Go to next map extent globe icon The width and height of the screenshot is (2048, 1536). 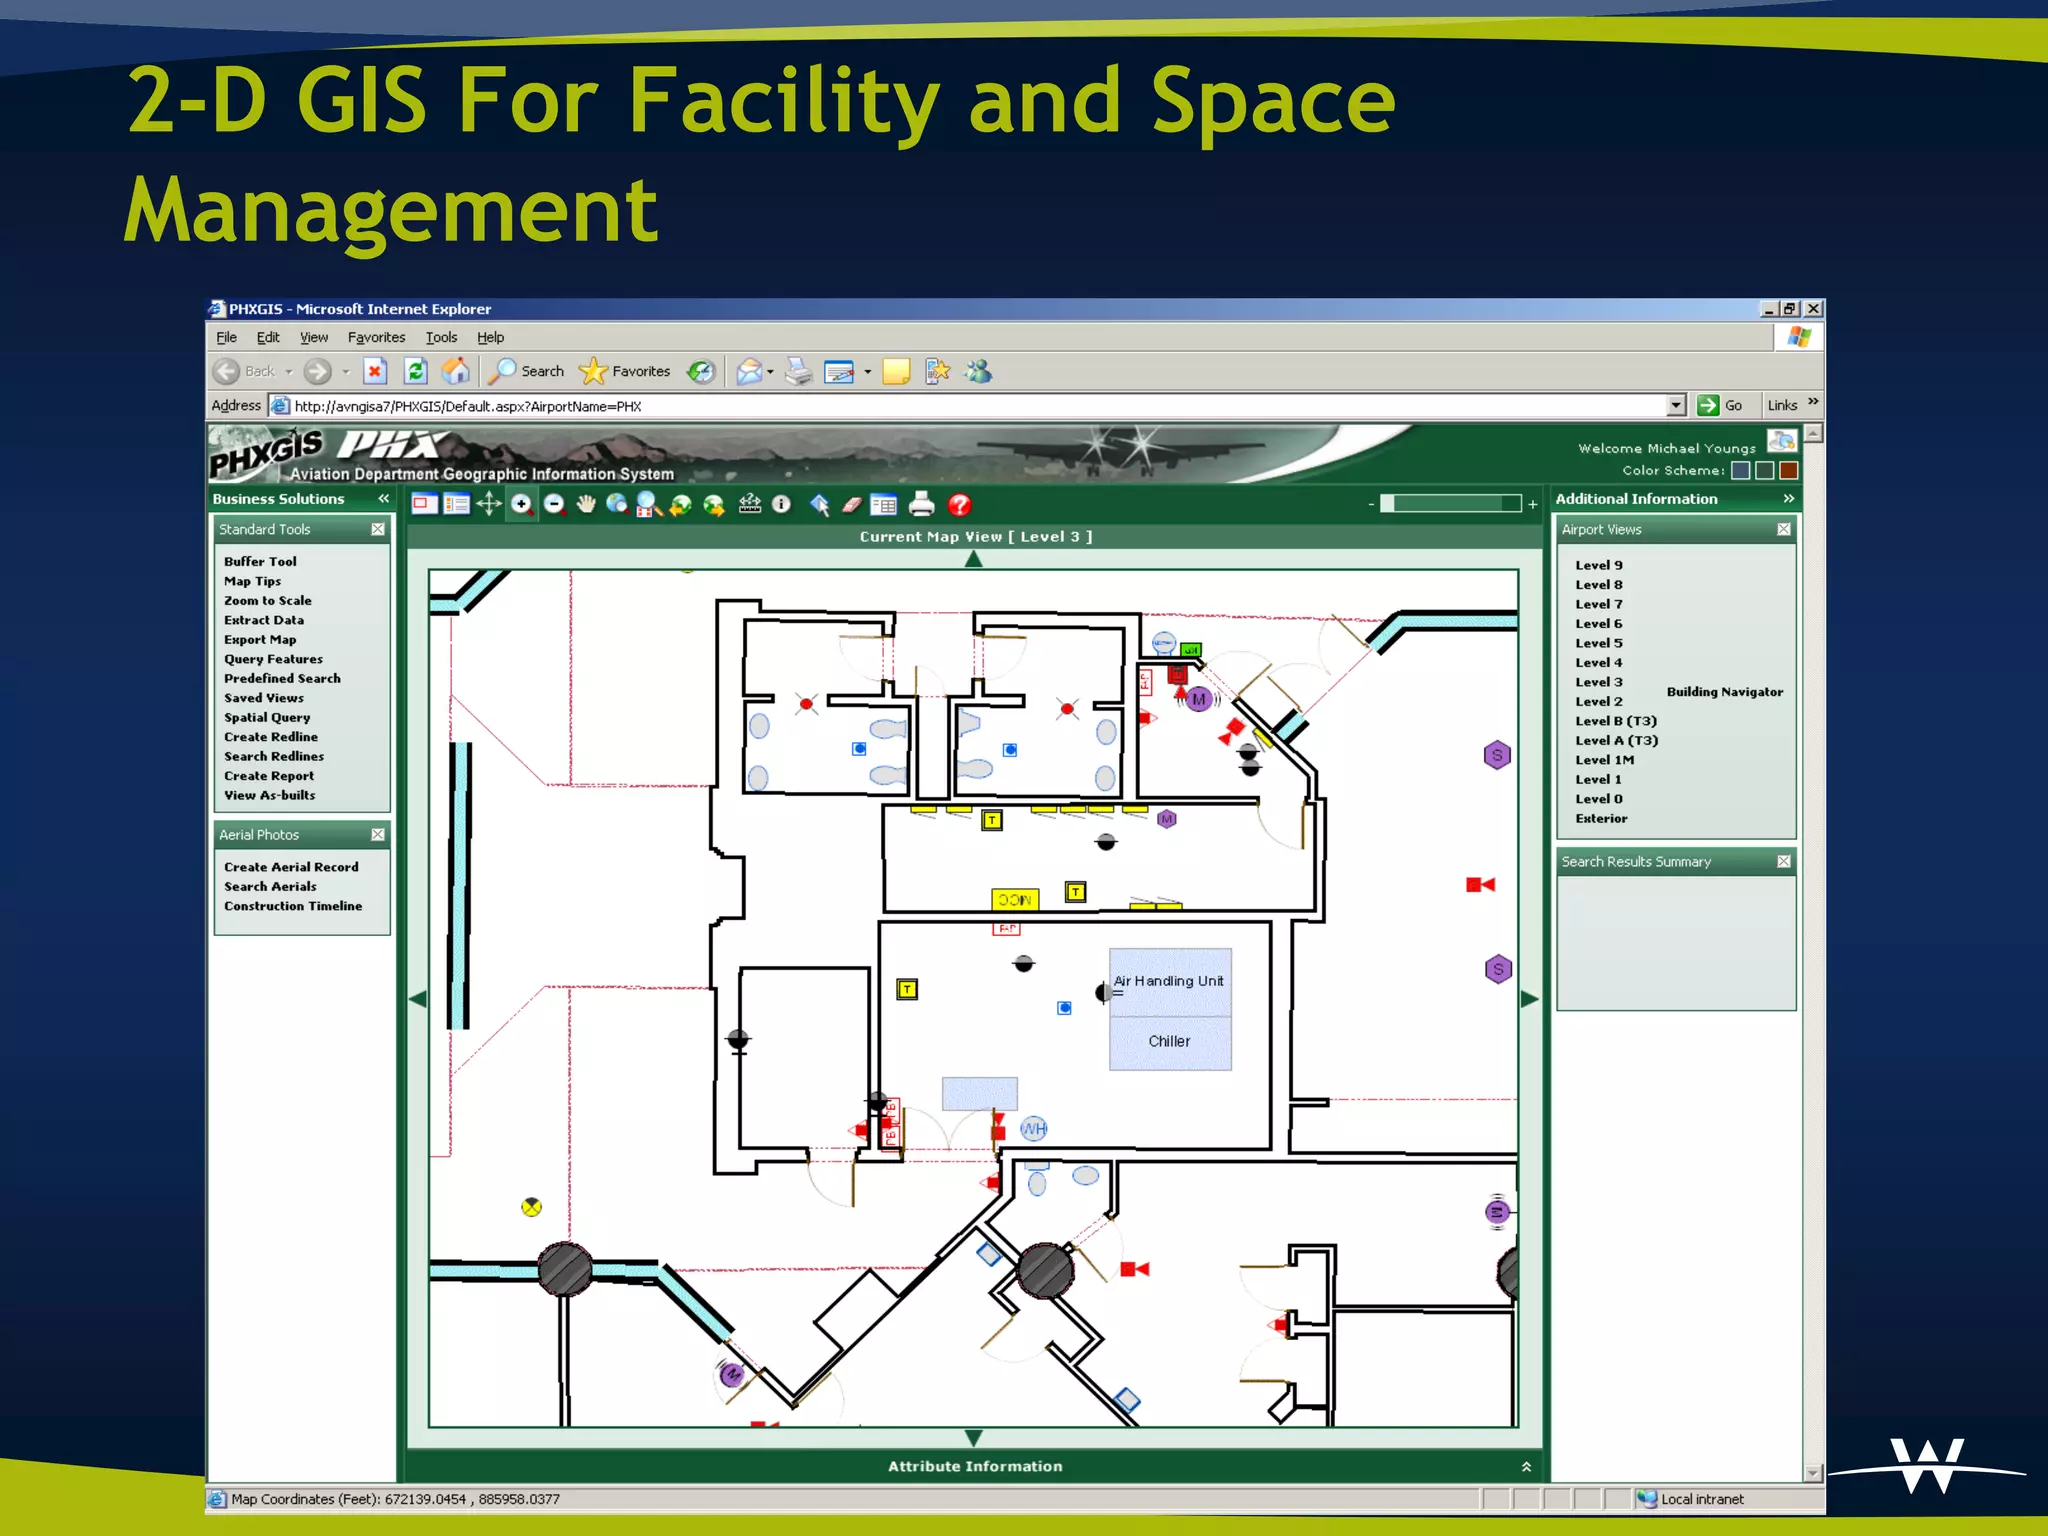tap(714, 505)
